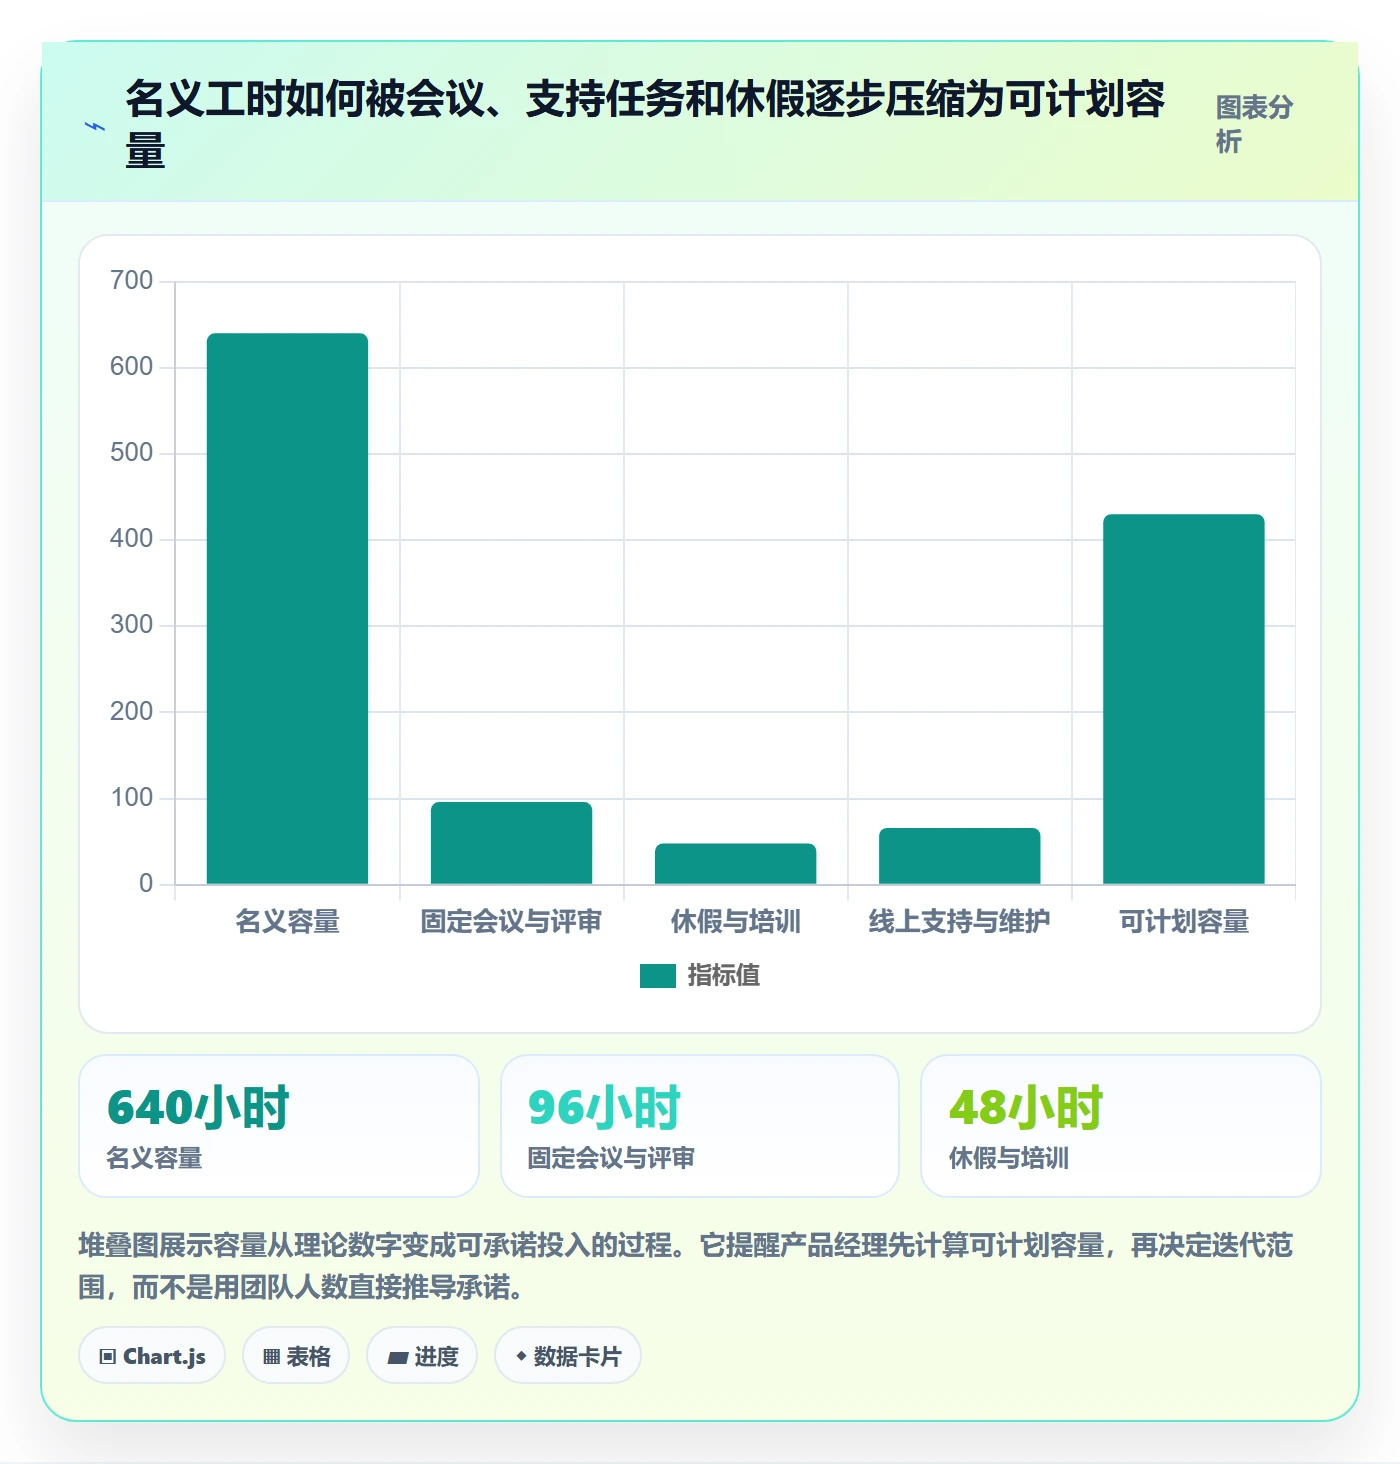
Task: Click the 700 y-axis tick label
Action: pos(132,281)
